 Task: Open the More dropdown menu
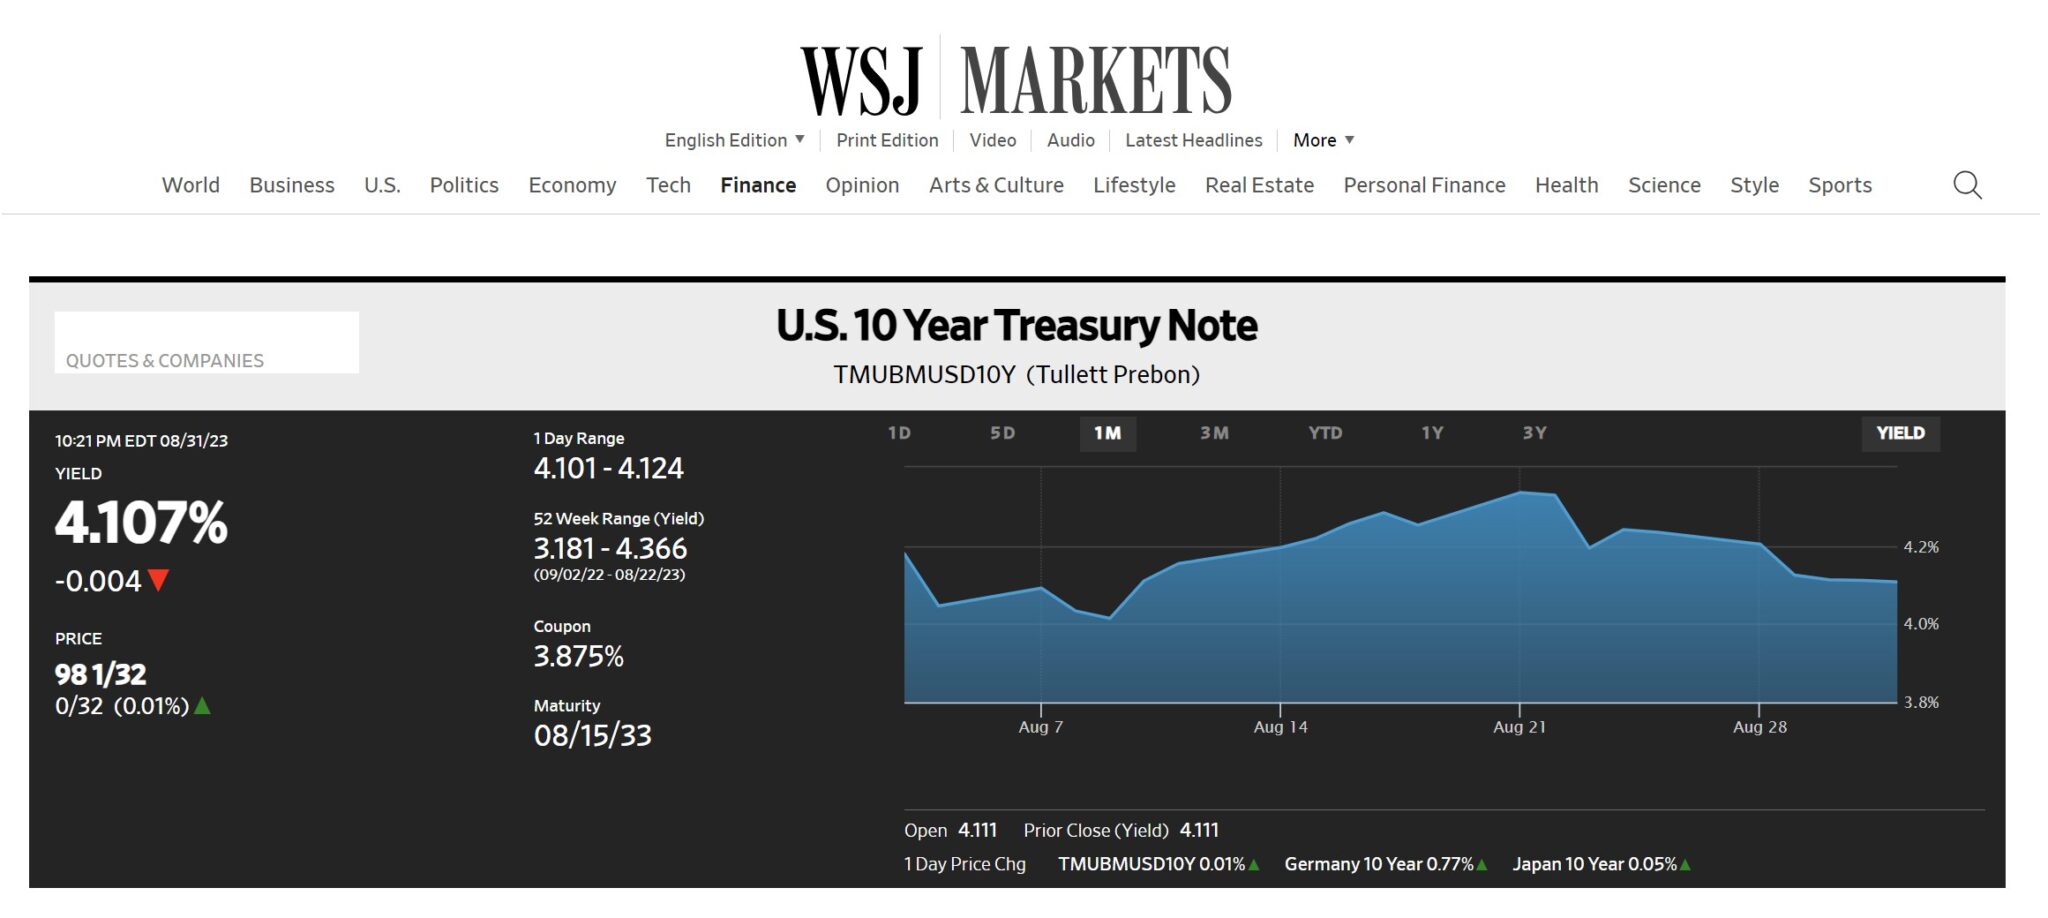click(1323, 140)
